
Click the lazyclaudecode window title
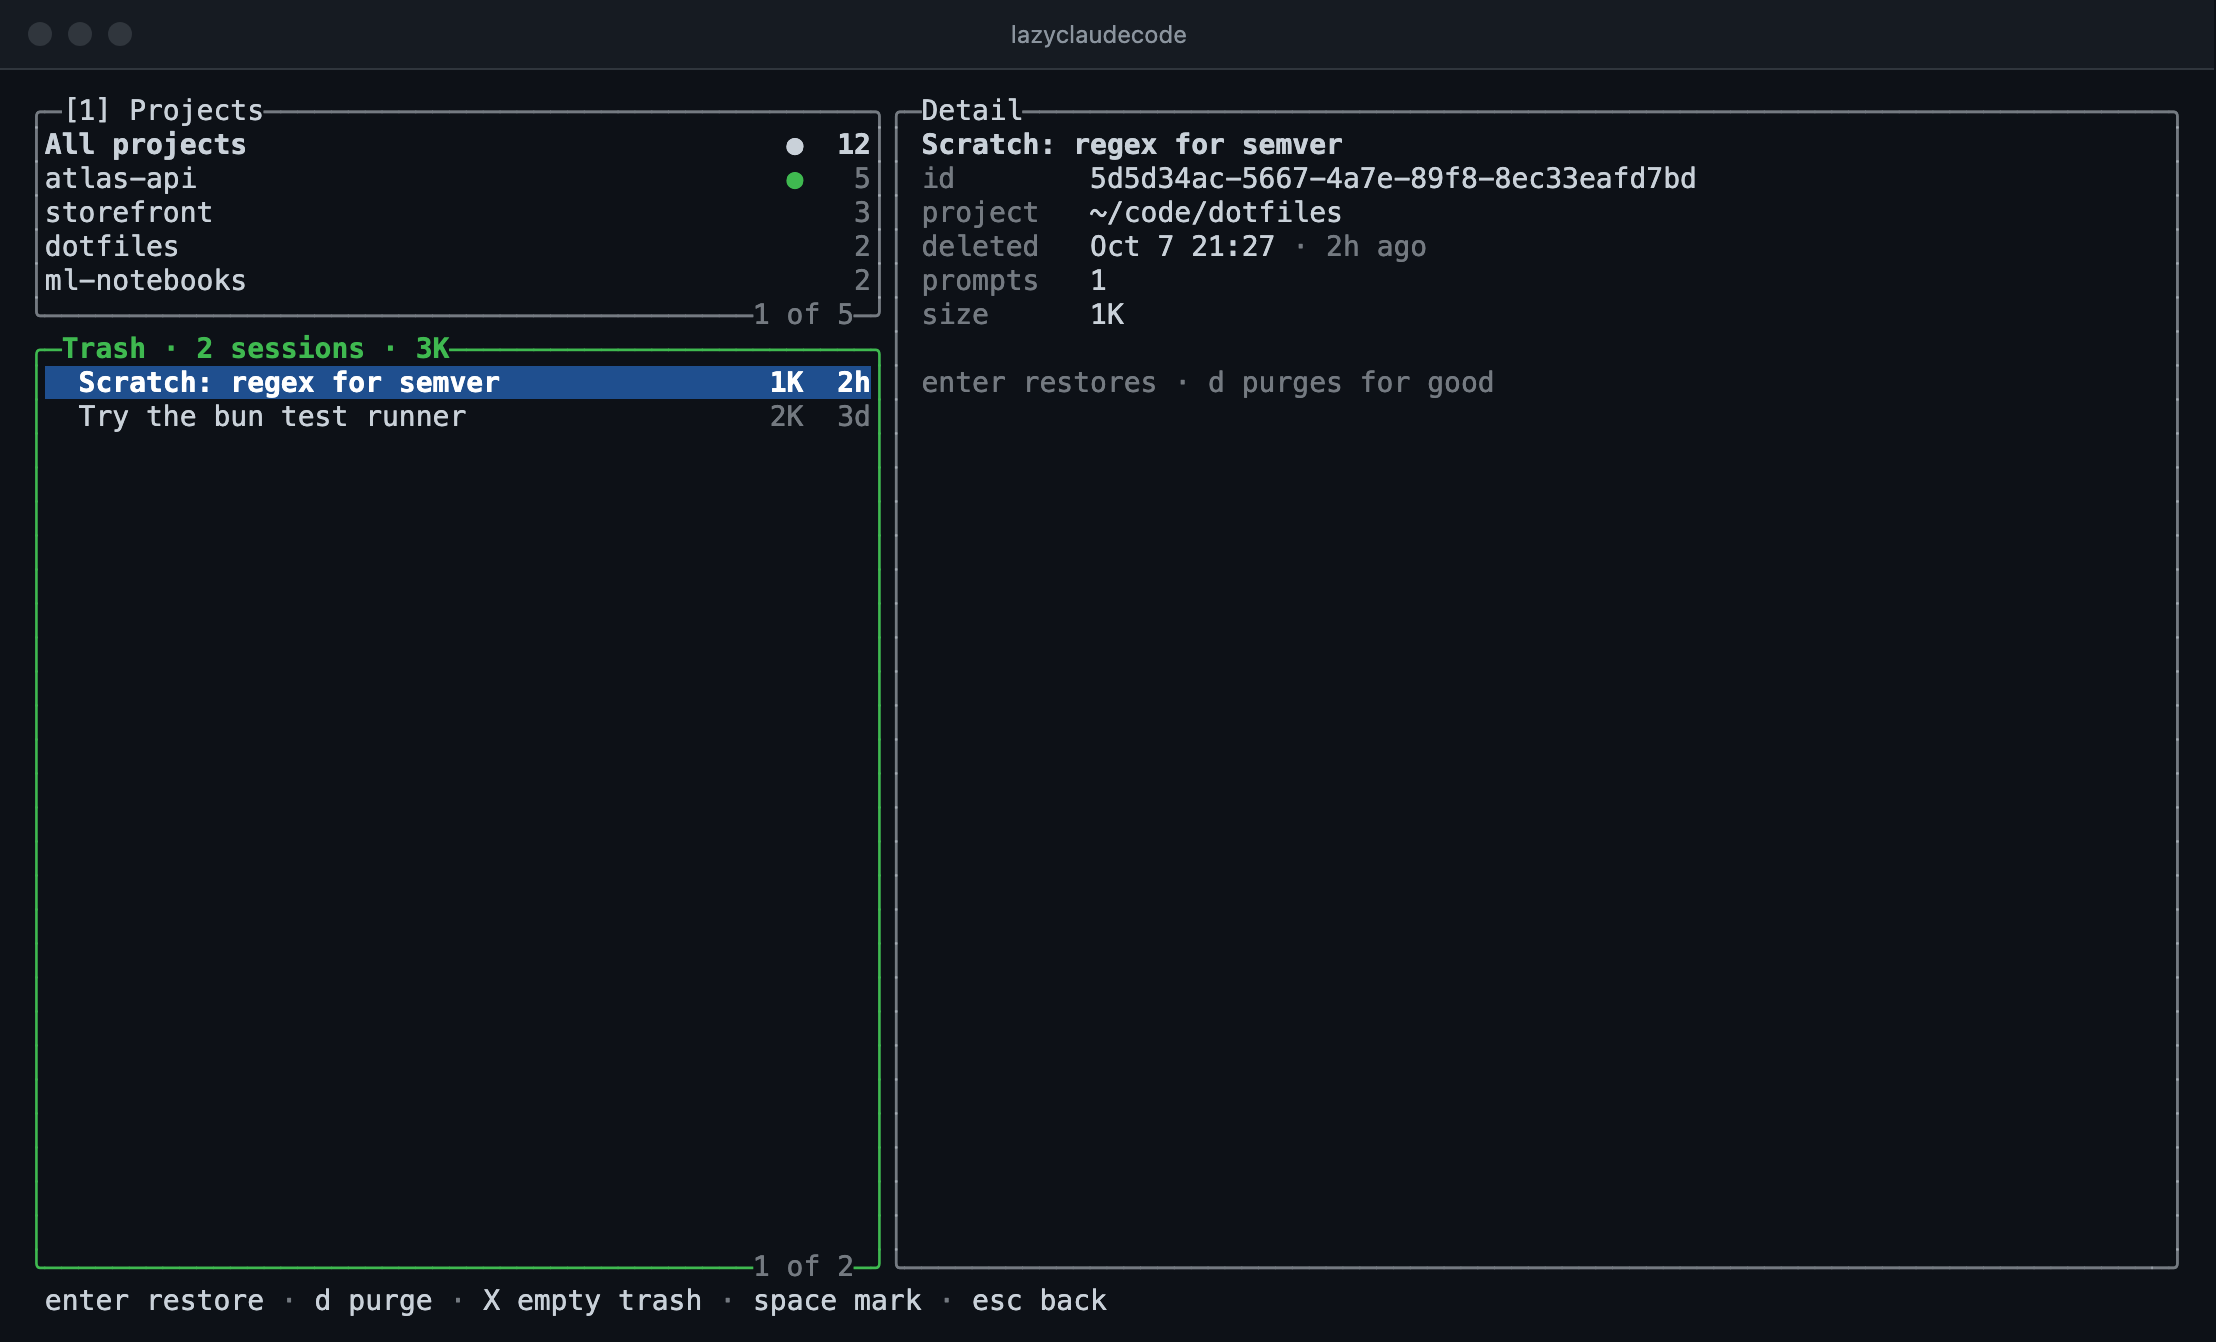pos(1098,35)
